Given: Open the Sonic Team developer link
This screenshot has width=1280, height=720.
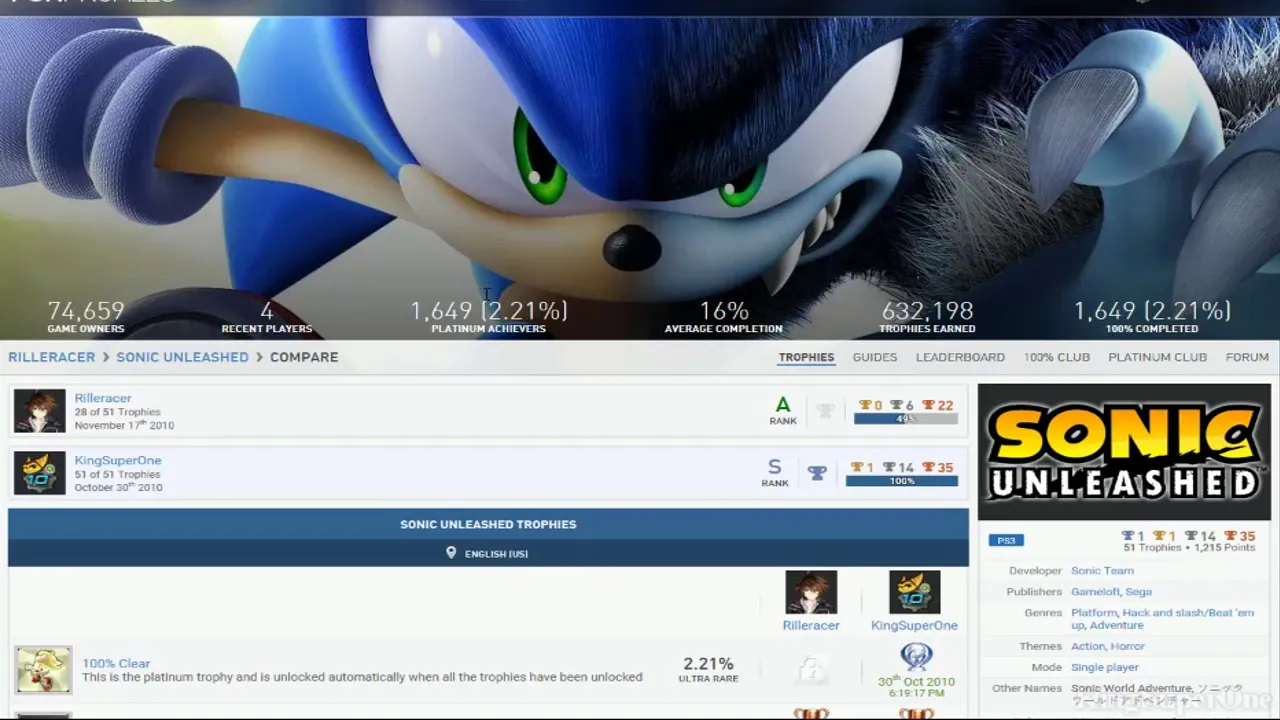Looking at the screenshot, I should tap(1102, 571).
